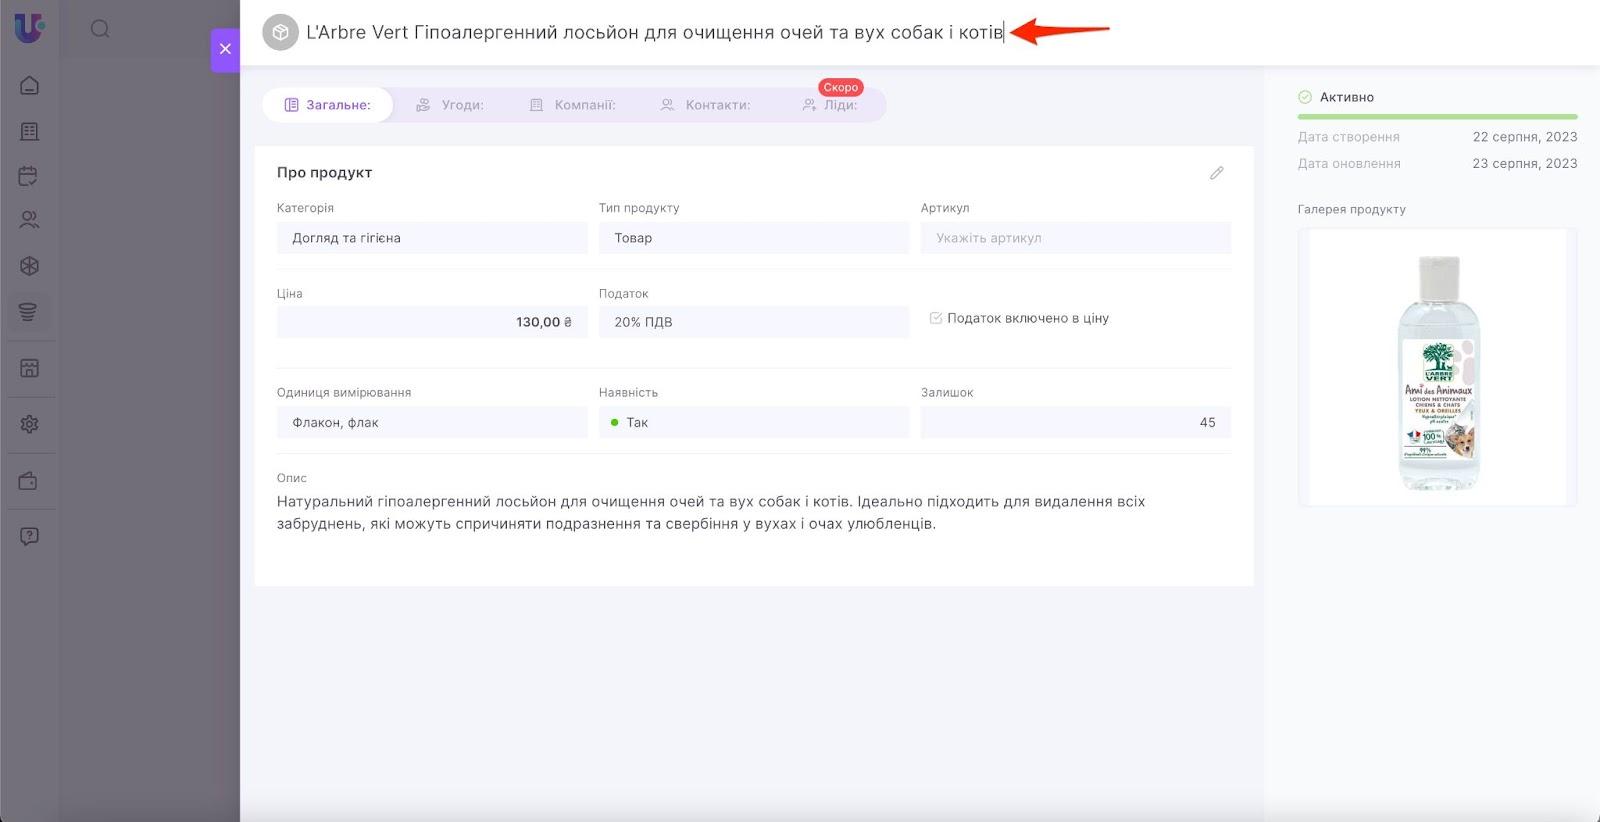Screen dimensions: 1600x822
Task: Open the settings gear icon in sidebar
Action: pyautogui.click(x=29, y=424)
